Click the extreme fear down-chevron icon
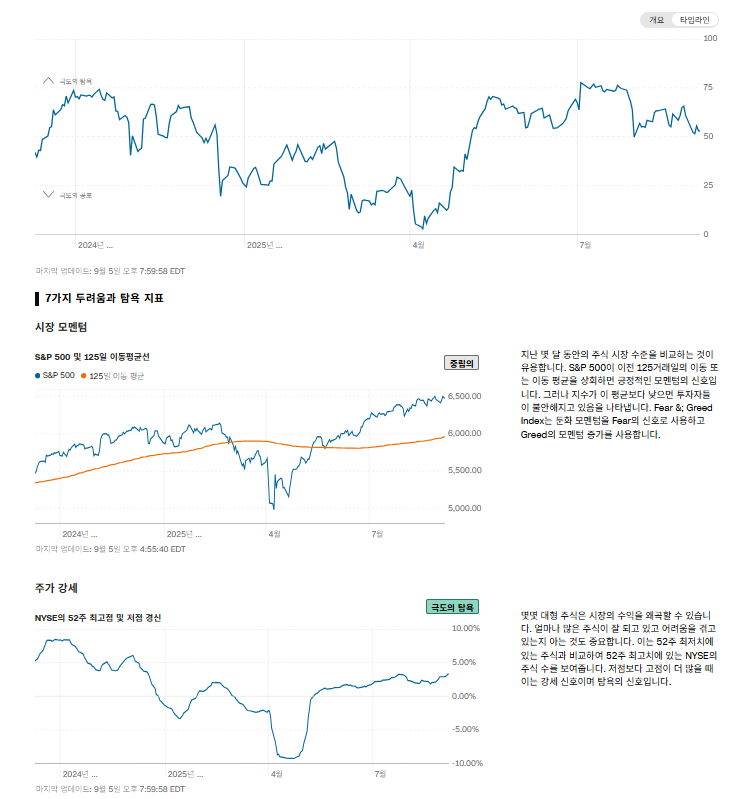 click(x=48, y=195)
